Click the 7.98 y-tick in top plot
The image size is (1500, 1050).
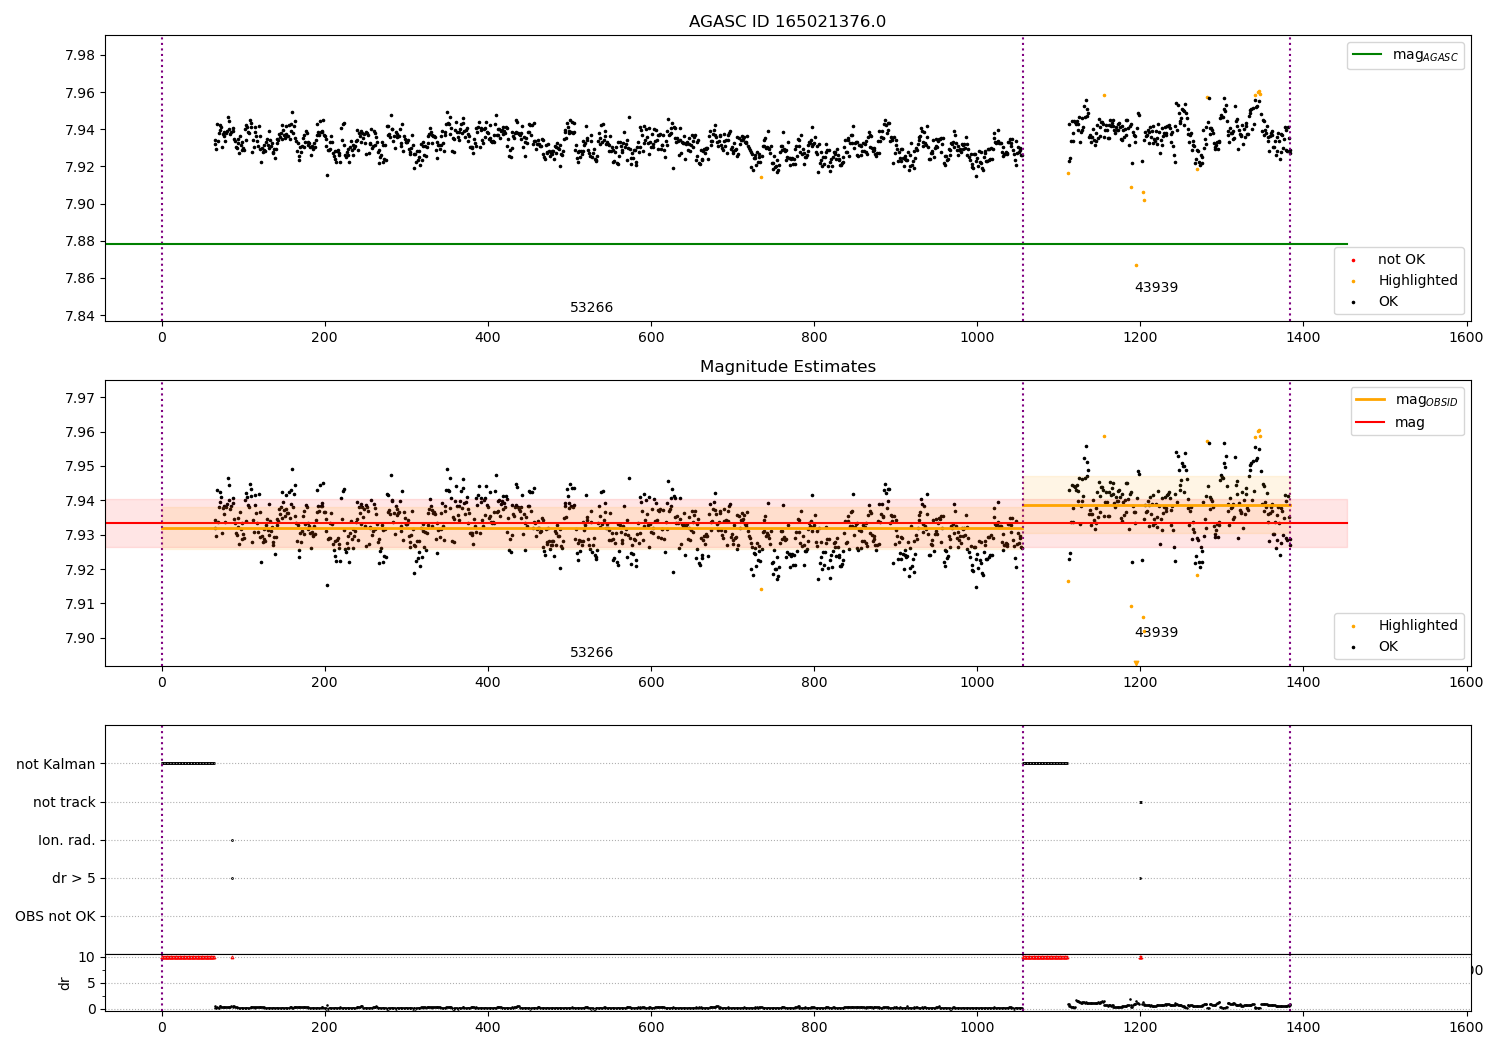coord(80,56)
